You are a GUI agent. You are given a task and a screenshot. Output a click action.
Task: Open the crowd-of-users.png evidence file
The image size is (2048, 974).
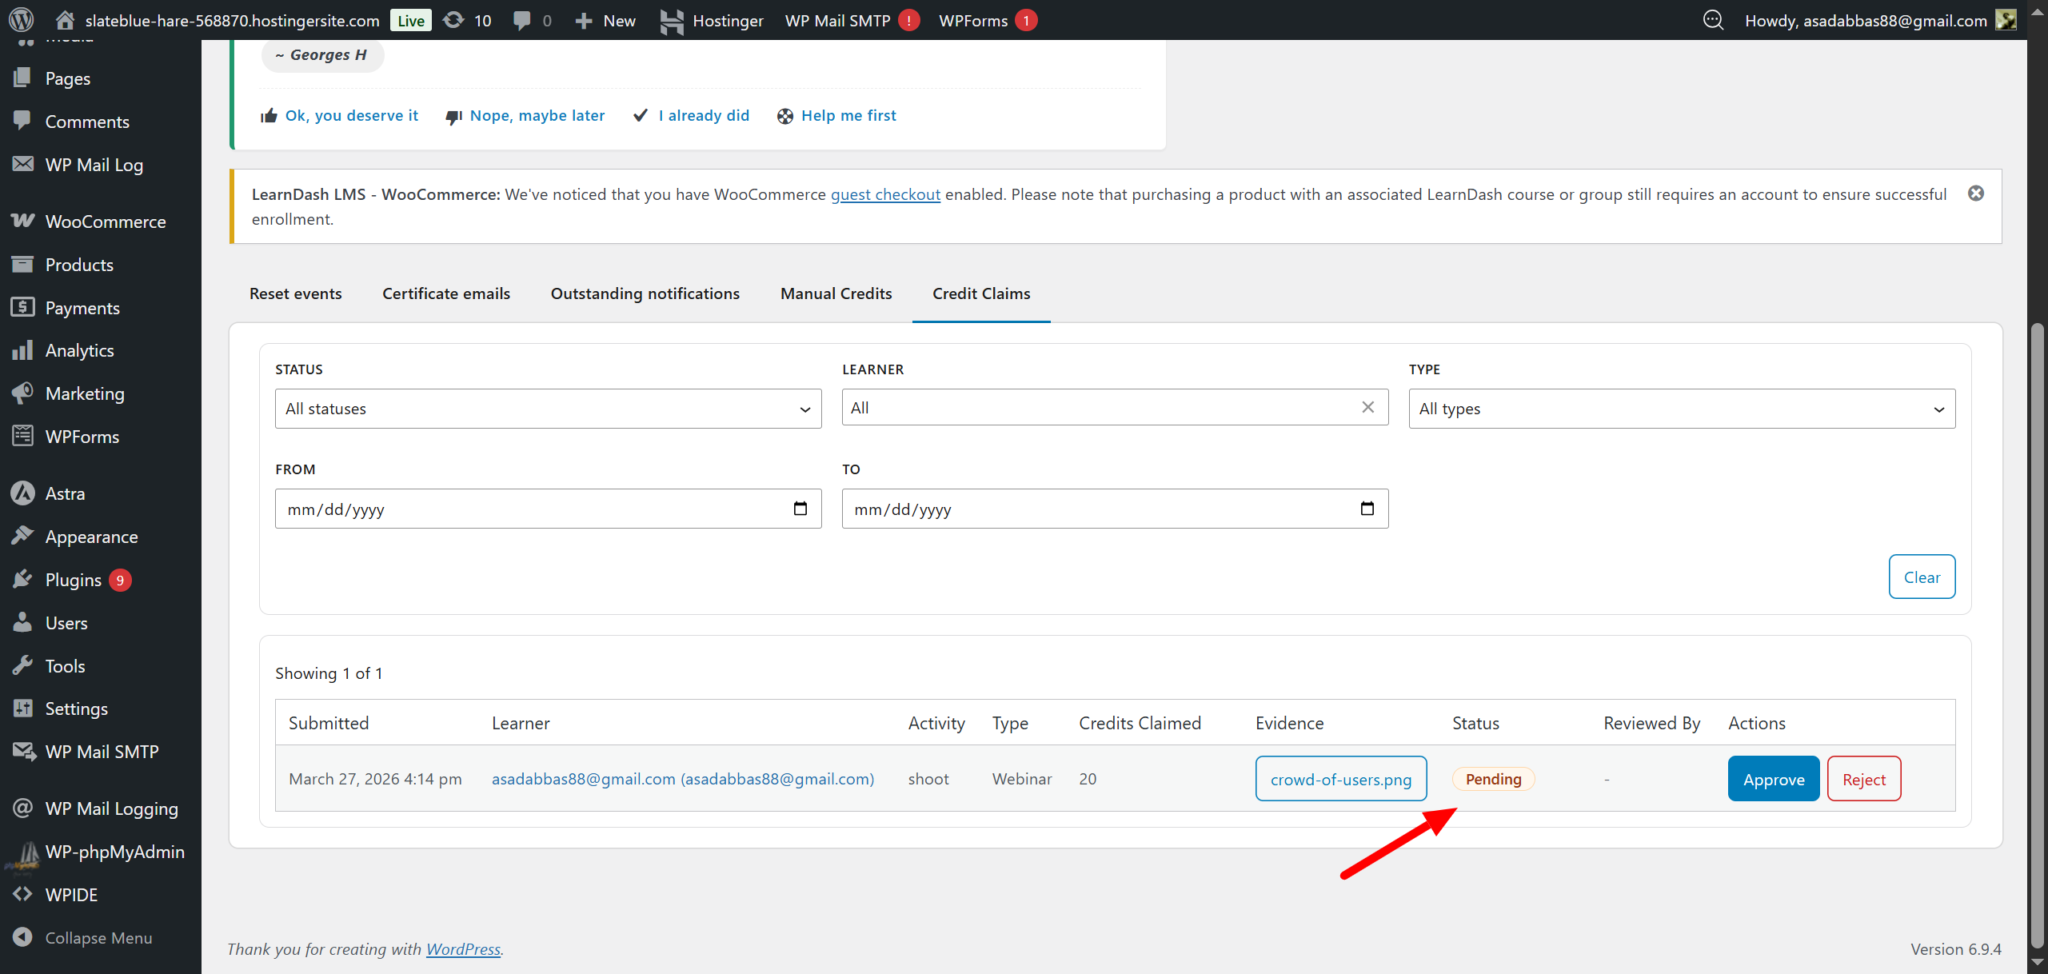tap(1340, 779)
